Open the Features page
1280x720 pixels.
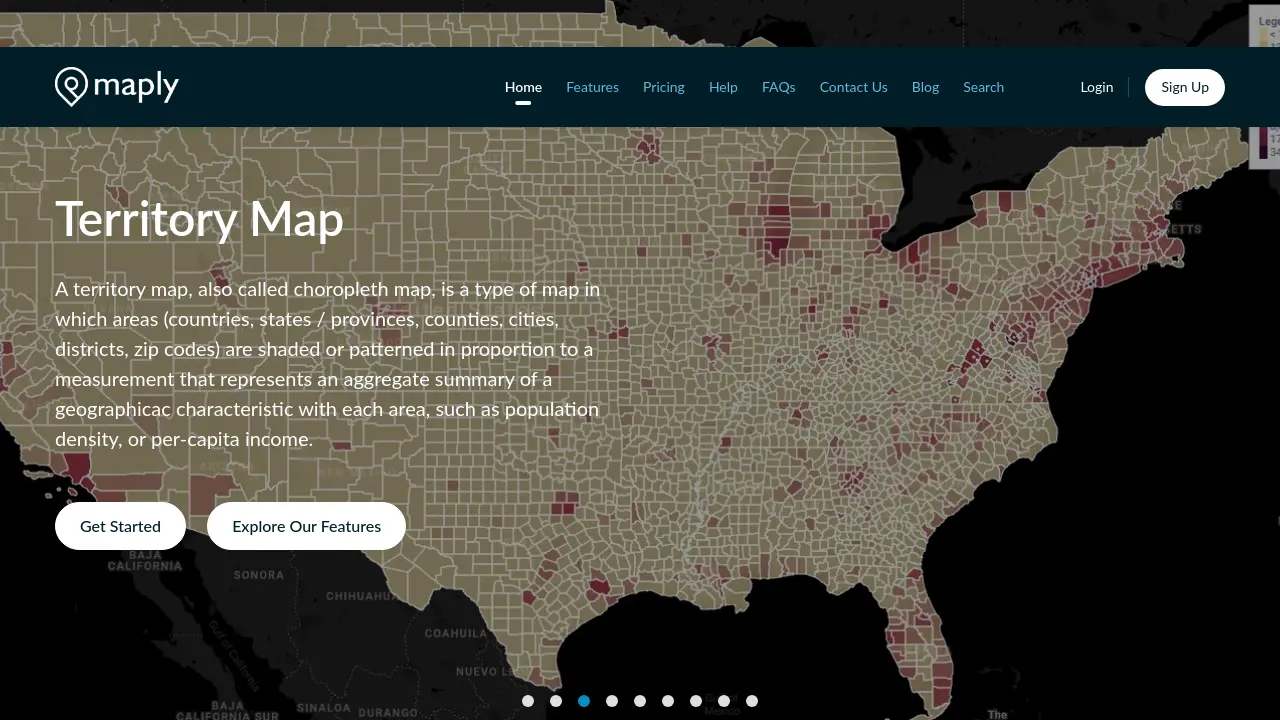click(592, 87)
